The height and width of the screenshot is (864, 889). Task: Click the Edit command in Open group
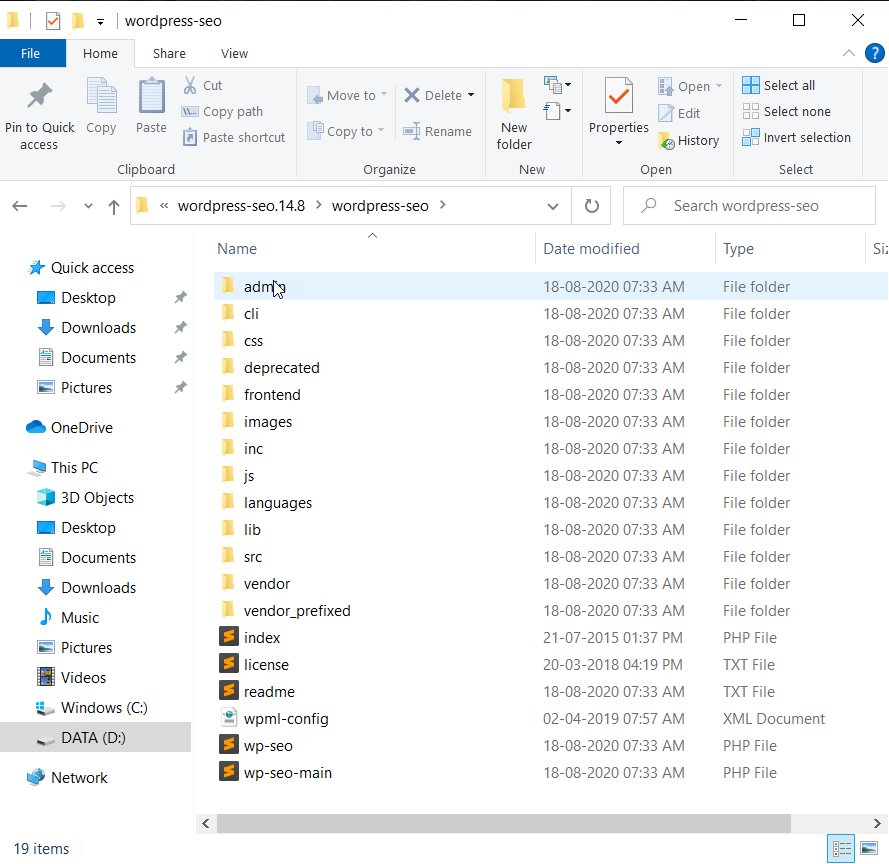(679, 113)
